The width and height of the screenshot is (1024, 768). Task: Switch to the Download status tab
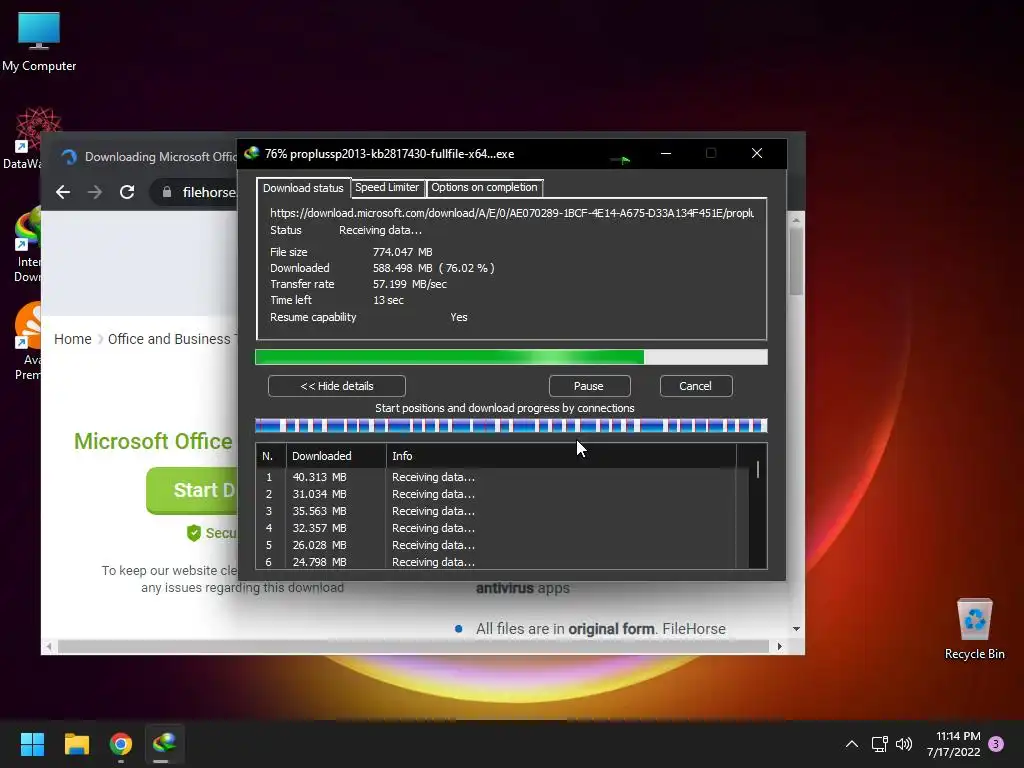[303, 188]
